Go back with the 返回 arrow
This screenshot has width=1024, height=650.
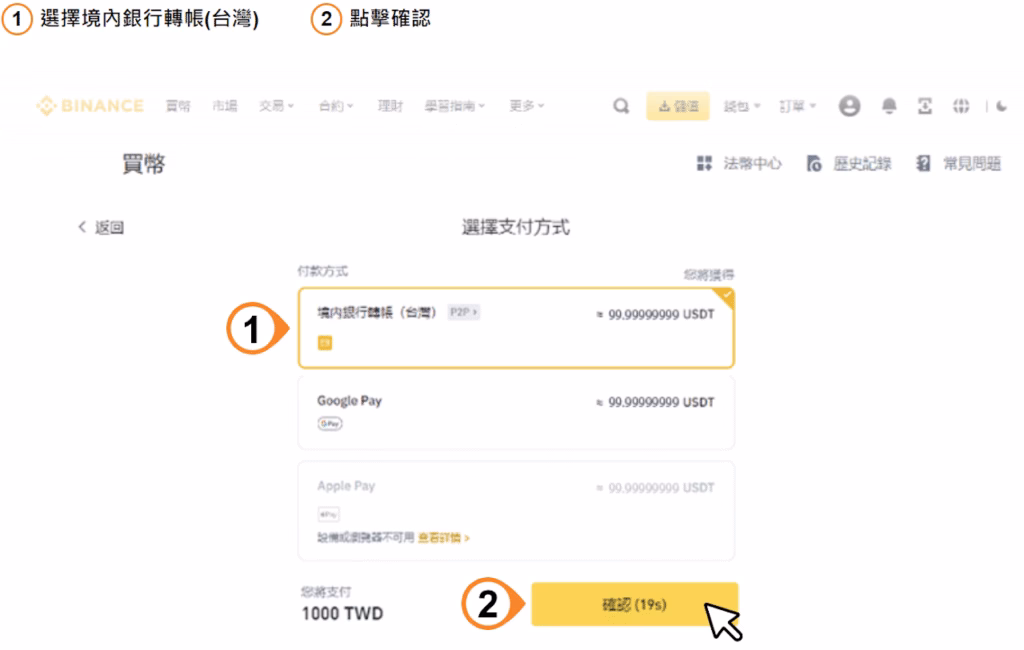pos(101,227)
